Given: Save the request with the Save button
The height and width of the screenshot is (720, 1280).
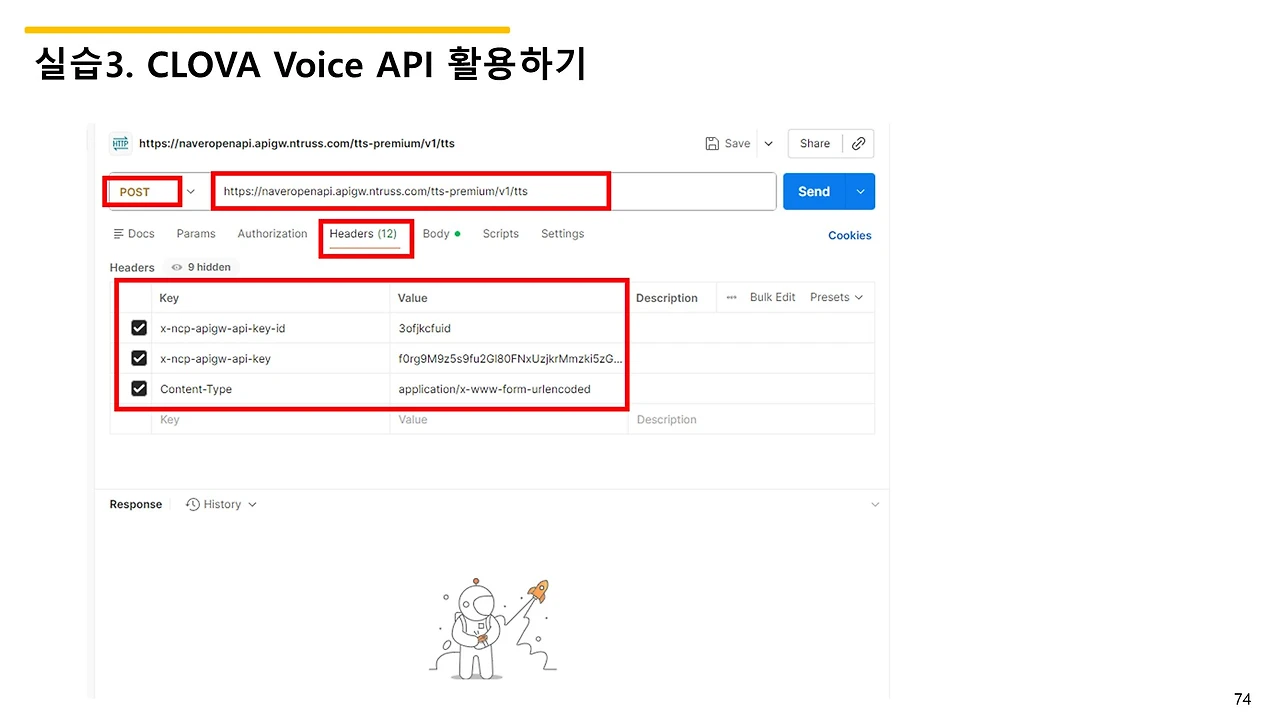Looking at the screenshot, I should click(728, 144).
